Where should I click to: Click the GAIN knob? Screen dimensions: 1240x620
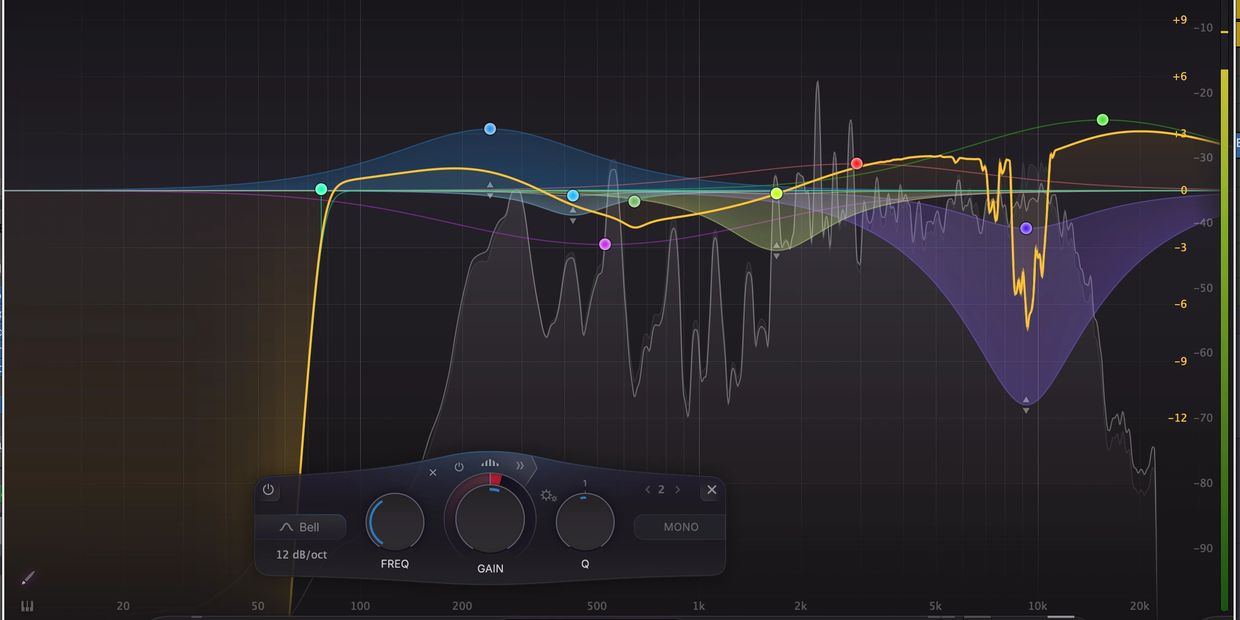[490, 519]
